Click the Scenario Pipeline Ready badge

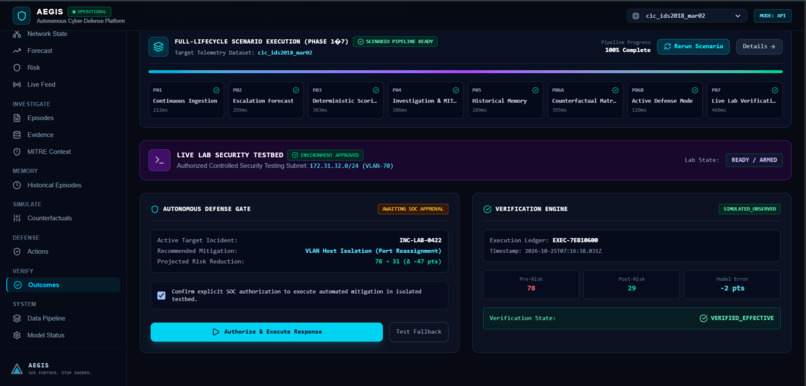[395, 42]
